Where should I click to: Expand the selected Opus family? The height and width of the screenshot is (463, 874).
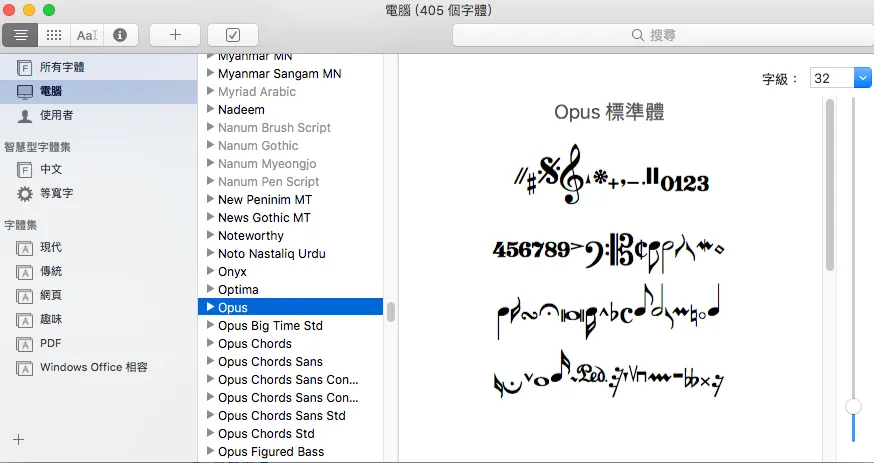tap(210, 306)
